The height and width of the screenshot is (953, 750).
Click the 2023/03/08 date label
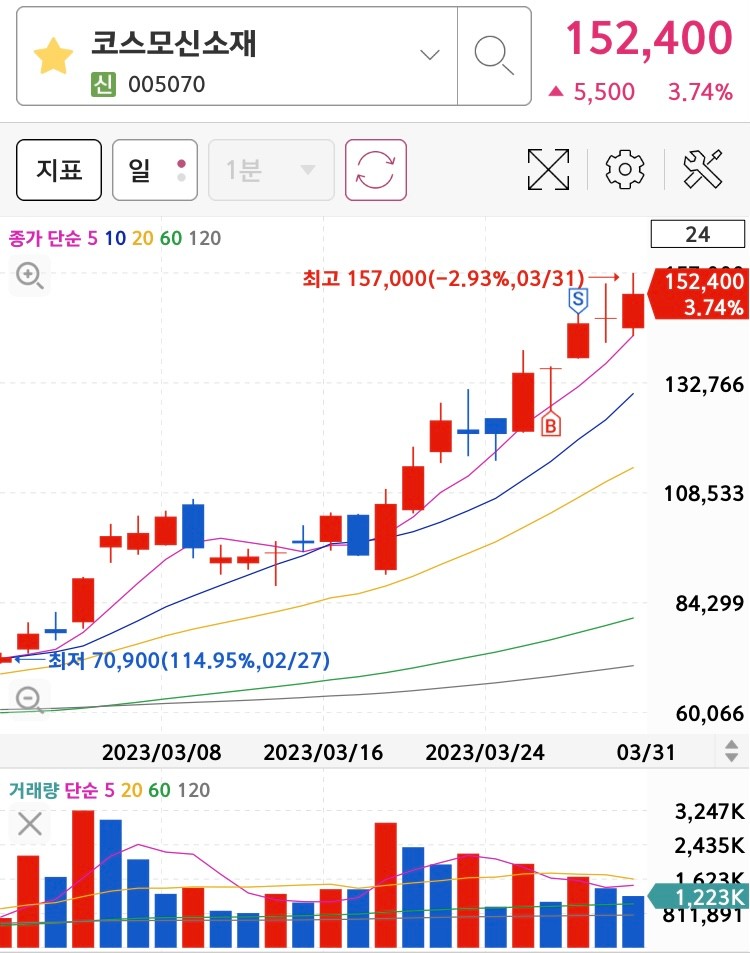161,752
